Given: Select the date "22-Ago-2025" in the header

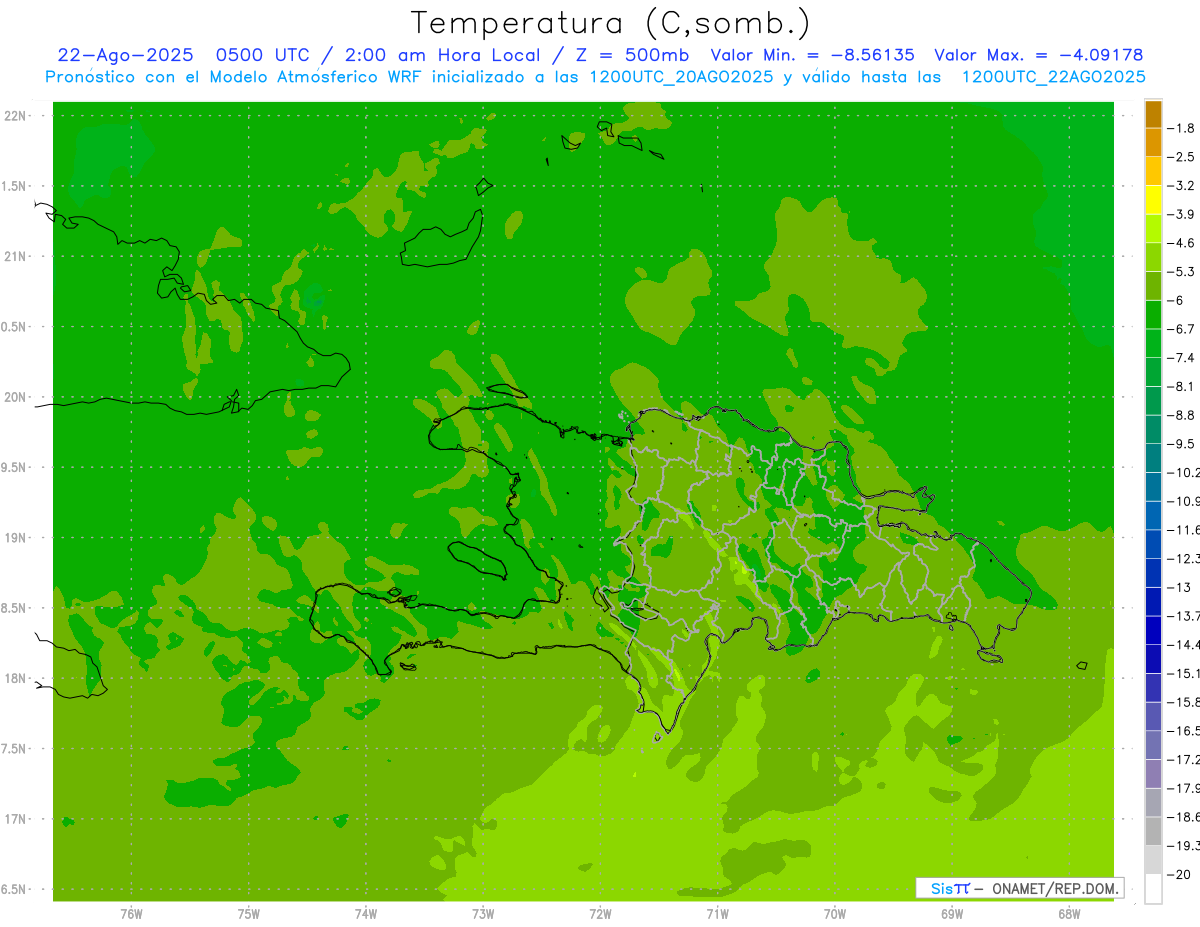Looking at the screenshot, I should click(x=125, y=55).
